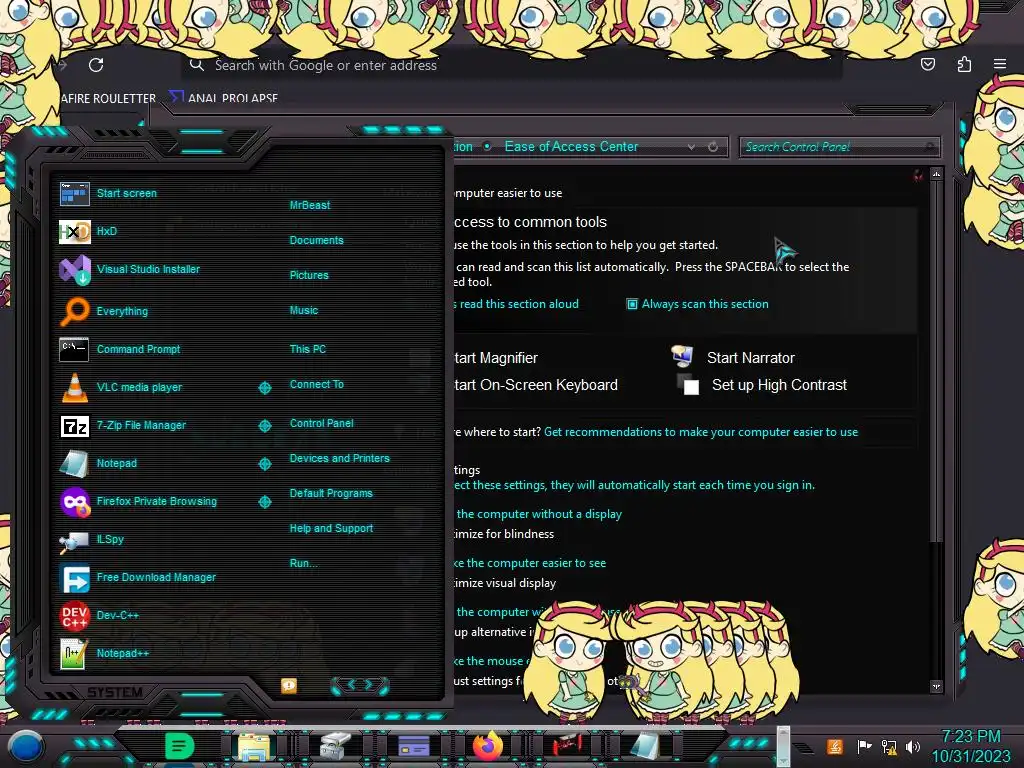Open the use computer without a display link

pyautogui.click(x=539, y=514)
